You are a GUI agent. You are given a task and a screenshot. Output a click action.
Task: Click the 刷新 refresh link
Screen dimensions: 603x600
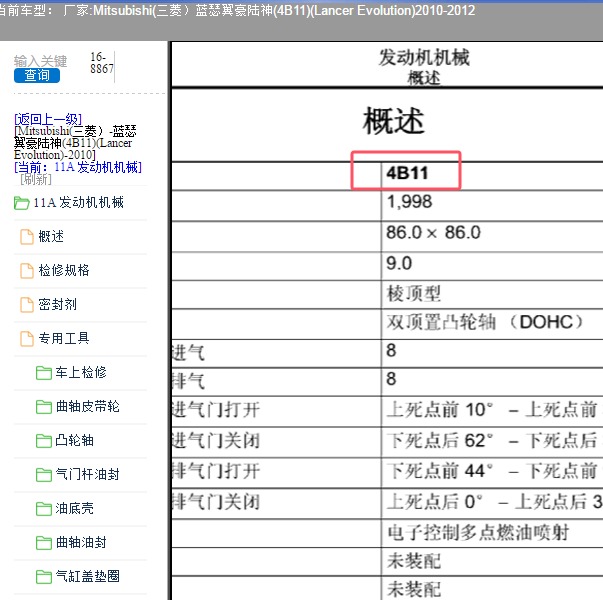[x=36, y=179]
